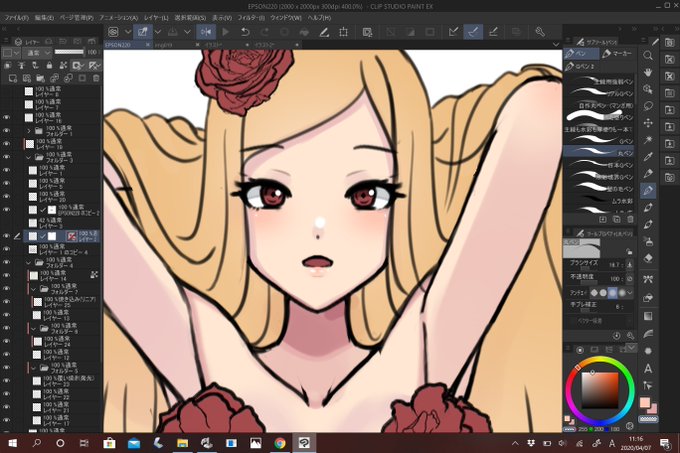Viewport: 680px width, 453px height.
Task: Select the Zoom magnifier tool
Action: pyautogui.click(x=648, y=55)
